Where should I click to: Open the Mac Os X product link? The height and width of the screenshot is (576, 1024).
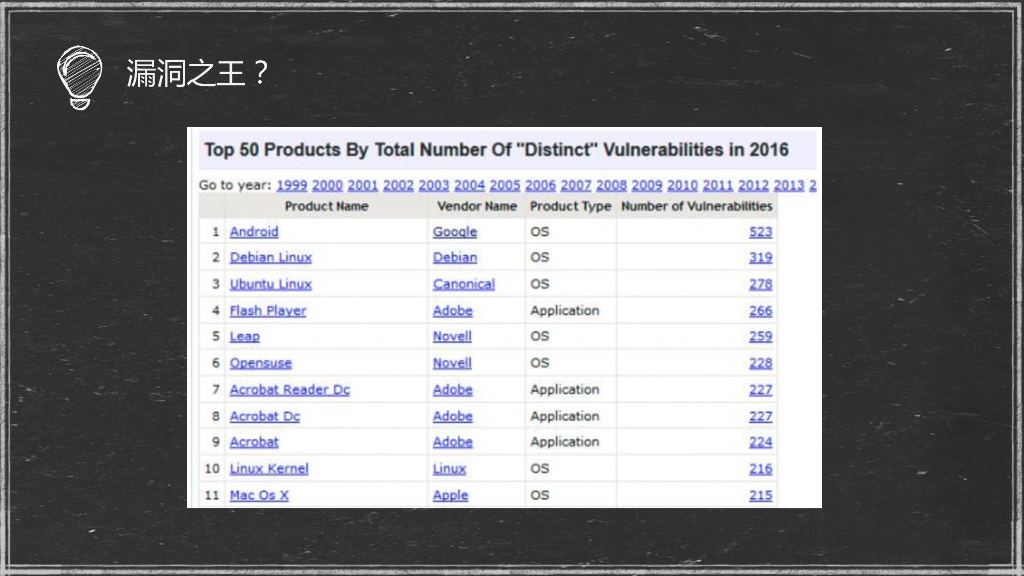coord(259,496)
